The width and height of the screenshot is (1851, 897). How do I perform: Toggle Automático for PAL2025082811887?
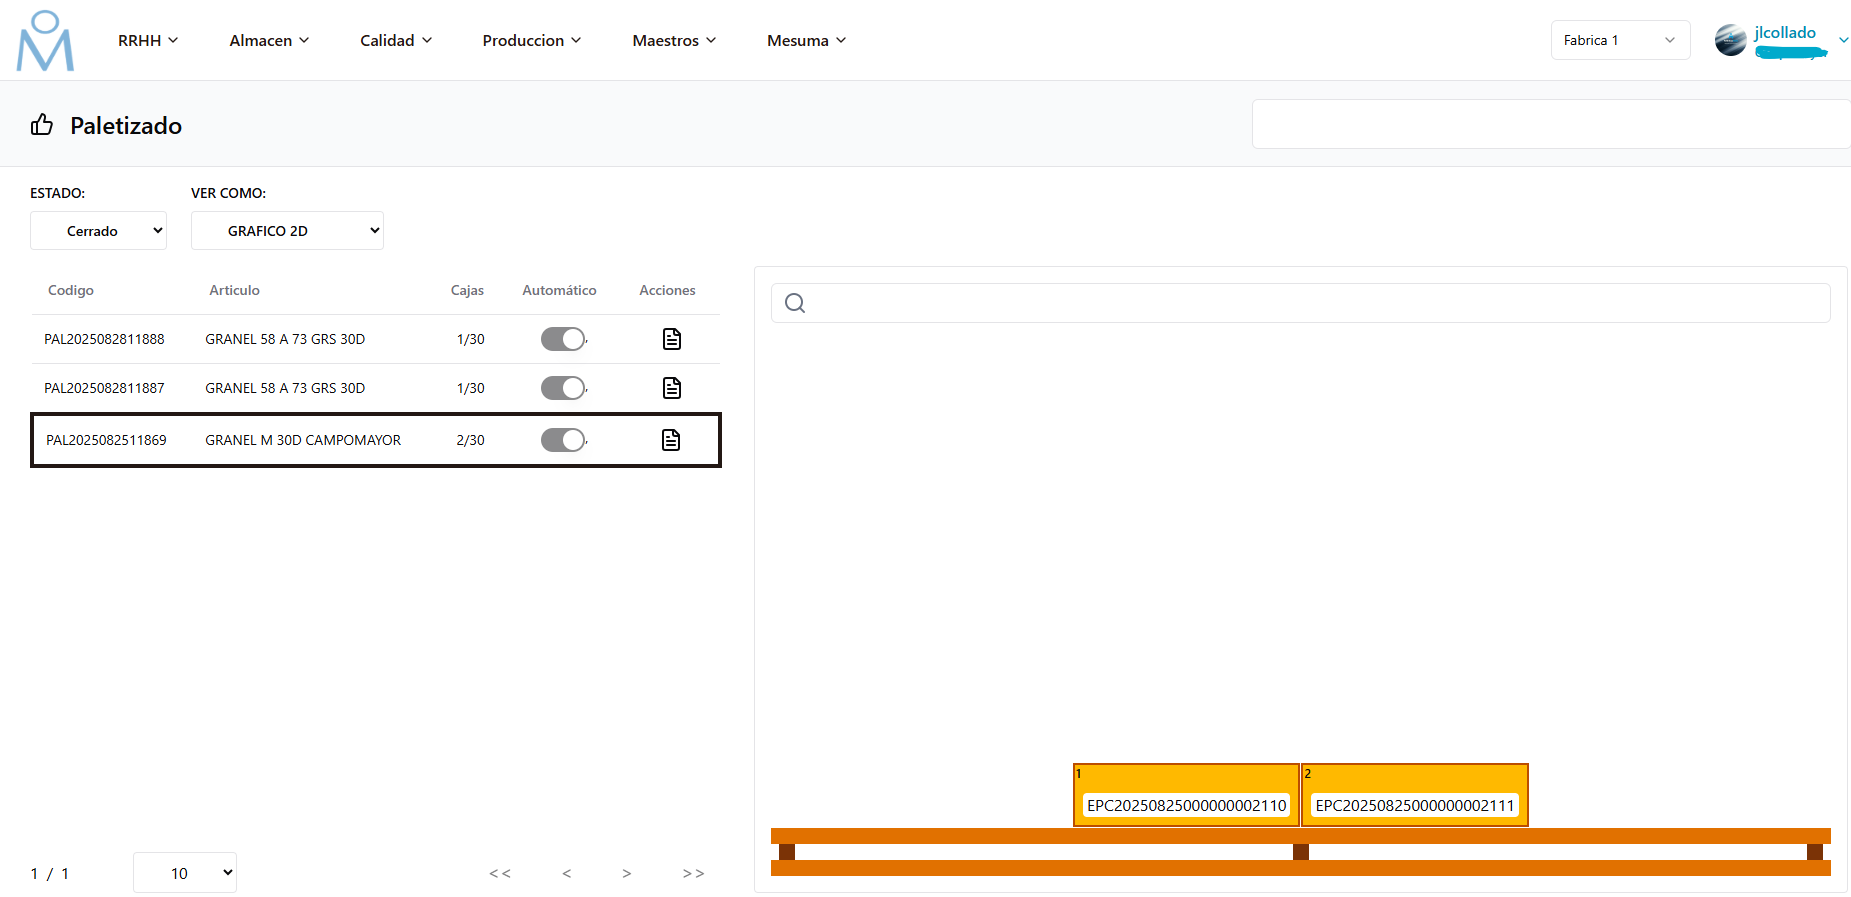[x=563, y=388]
